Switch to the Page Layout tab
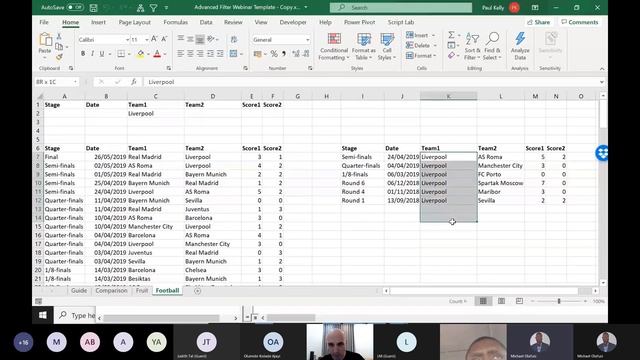The height and width of the screenshot is (360, 640). click(135, 22)
